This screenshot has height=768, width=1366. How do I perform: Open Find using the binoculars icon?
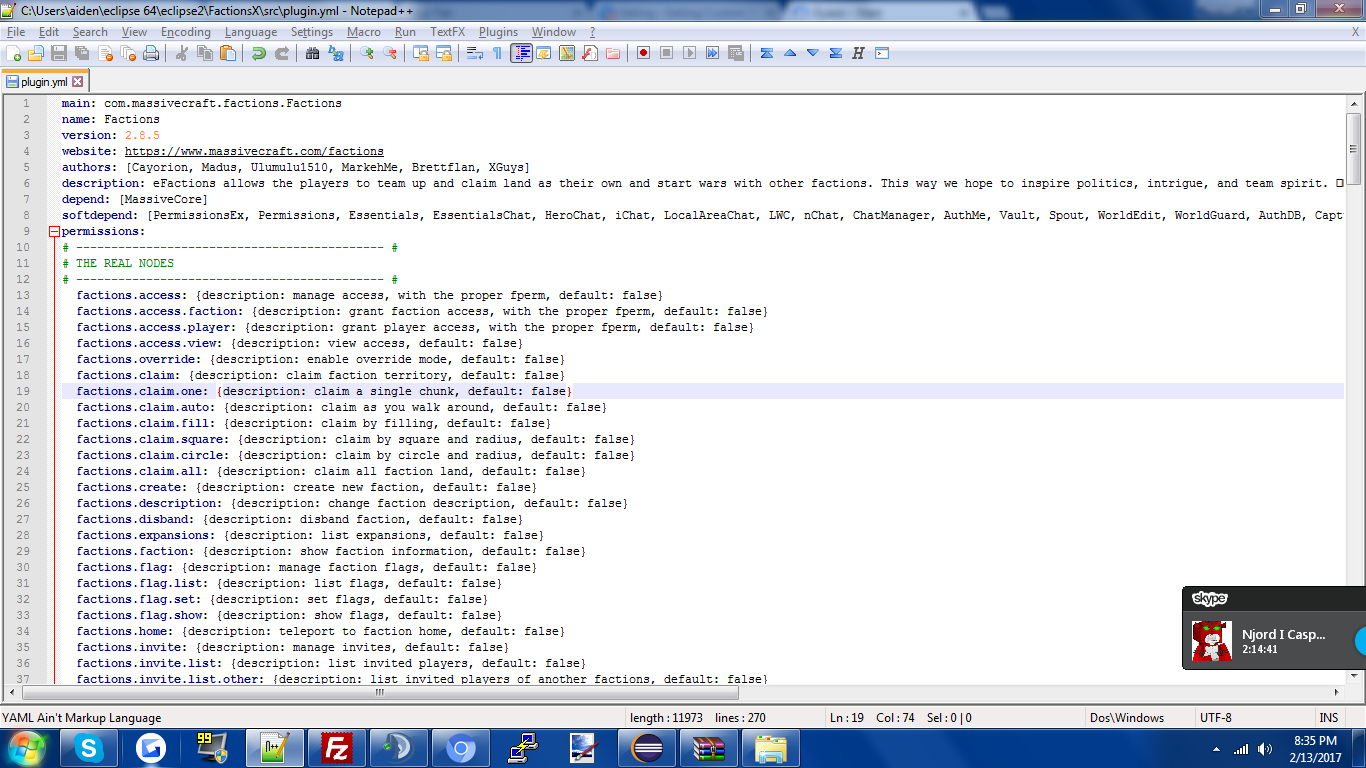pos(313,53)
